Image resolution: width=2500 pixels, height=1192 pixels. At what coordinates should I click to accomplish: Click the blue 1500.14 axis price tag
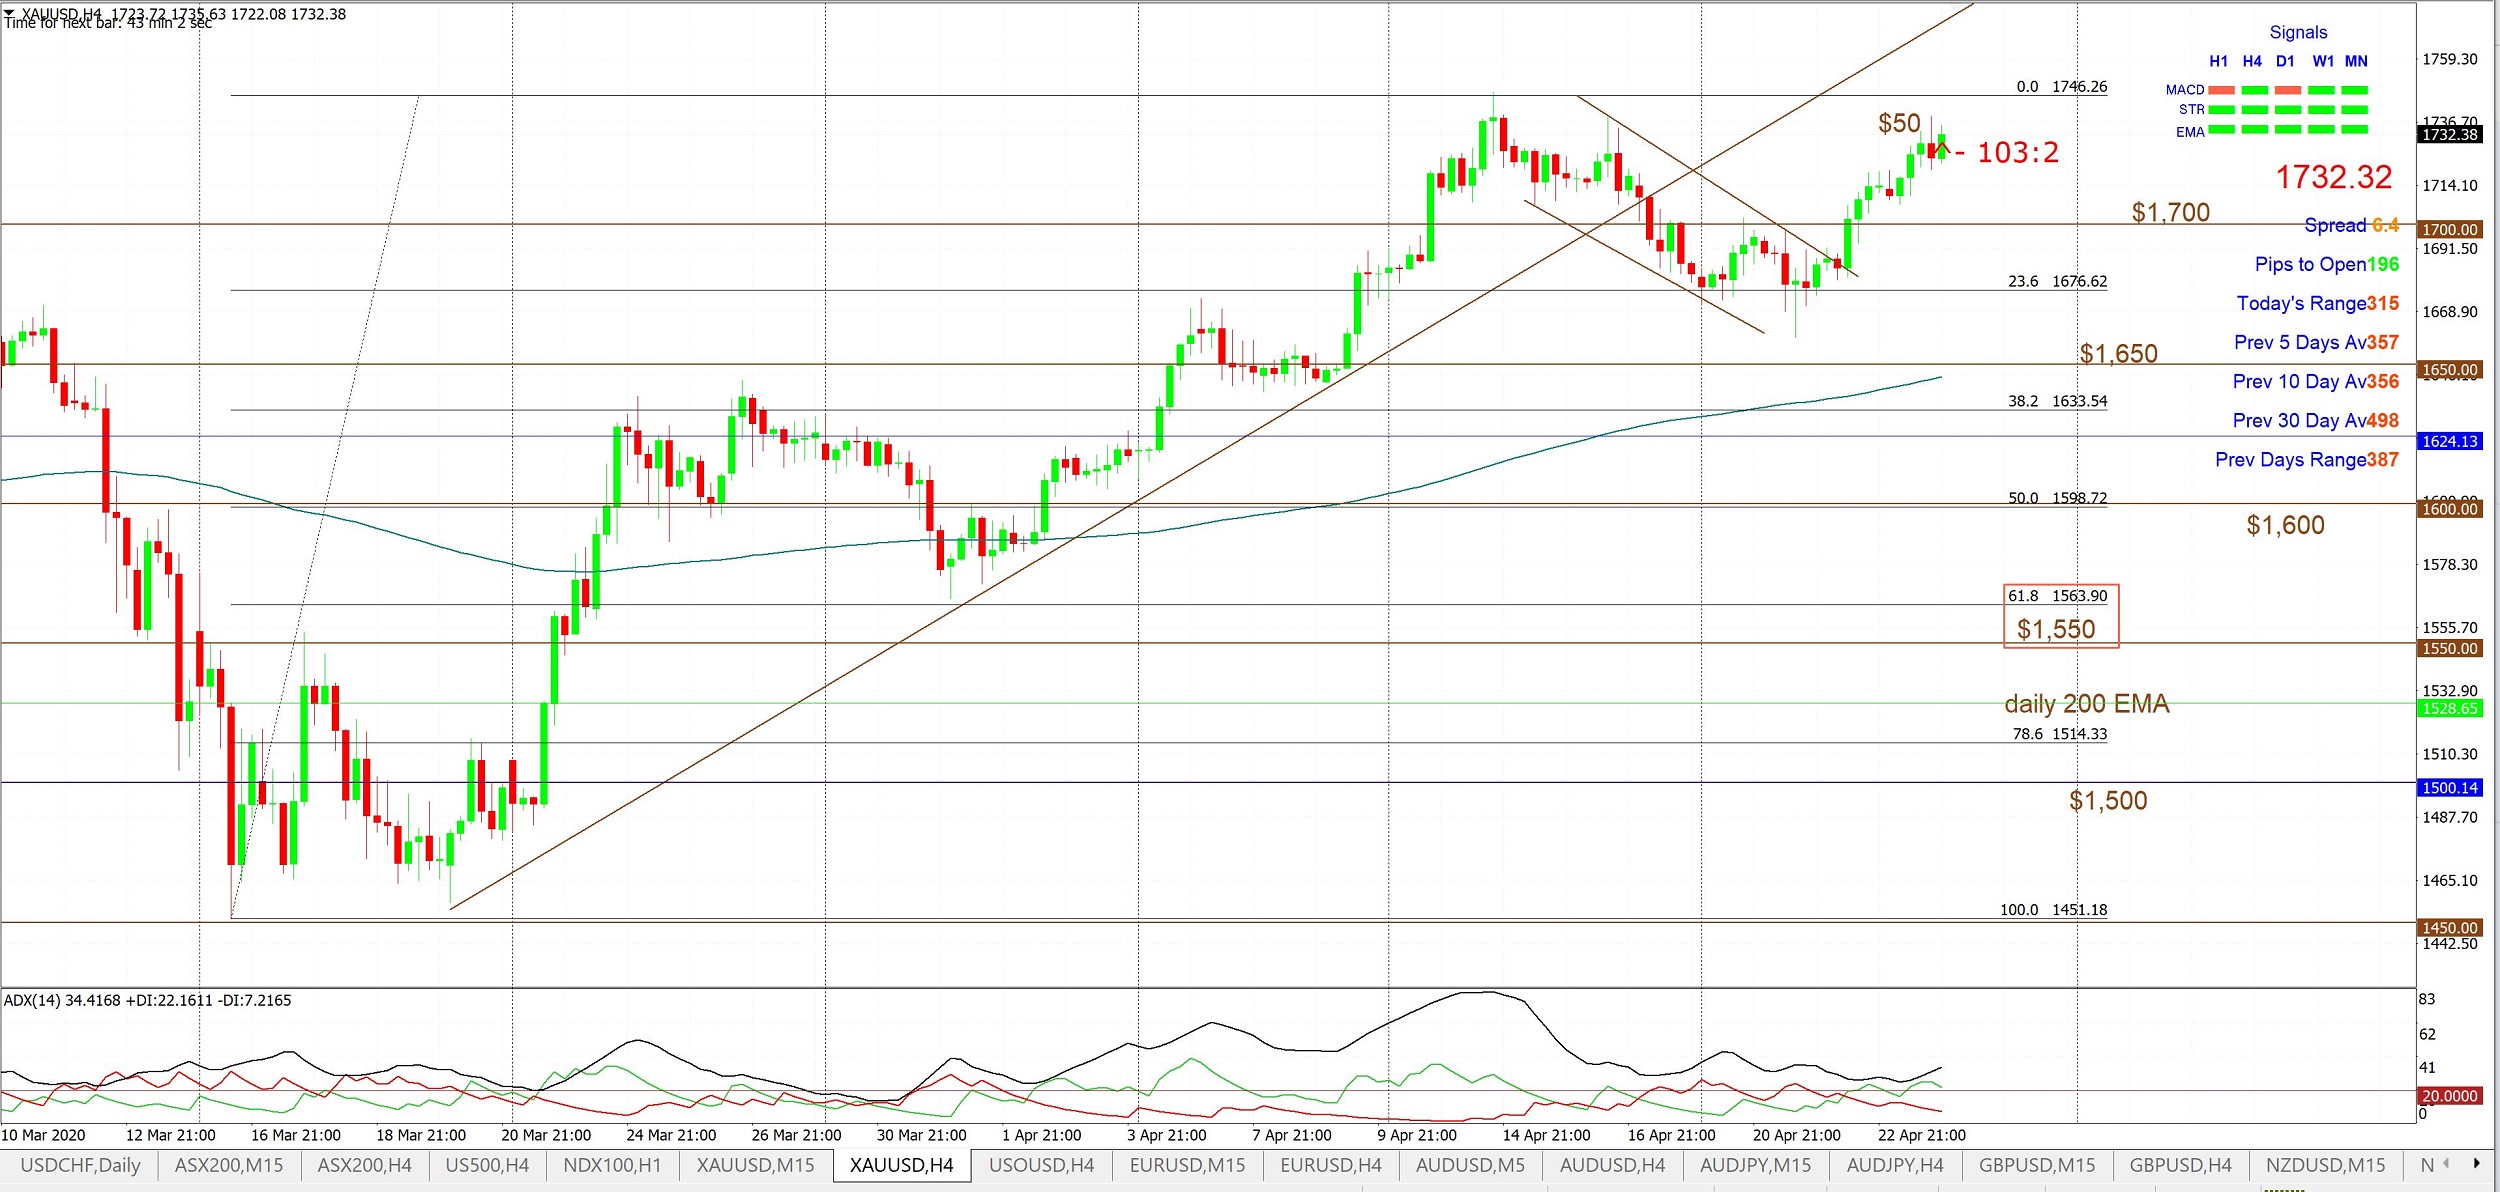[x=2449, y=788]
